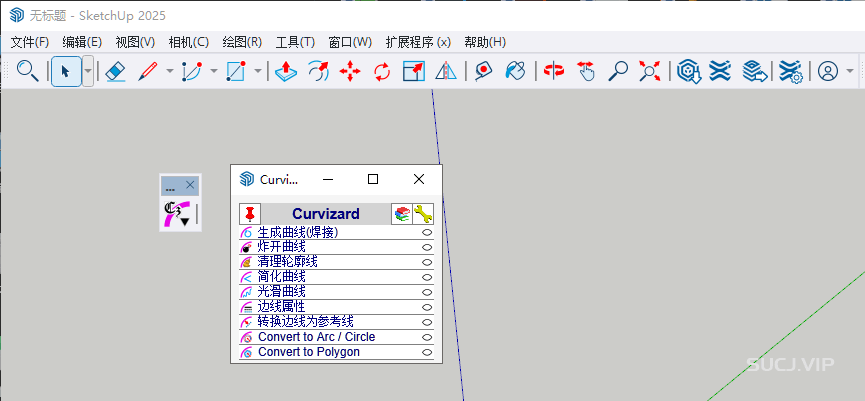865x401 pixels.
Task: Expand the account icon dropdown arrow
Action: coord(850,71)
